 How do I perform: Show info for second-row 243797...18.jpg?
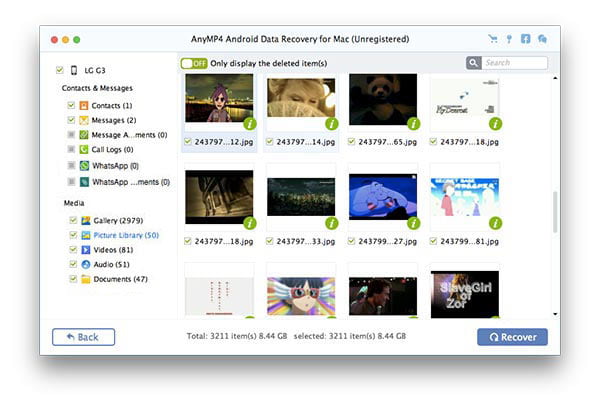250,223
